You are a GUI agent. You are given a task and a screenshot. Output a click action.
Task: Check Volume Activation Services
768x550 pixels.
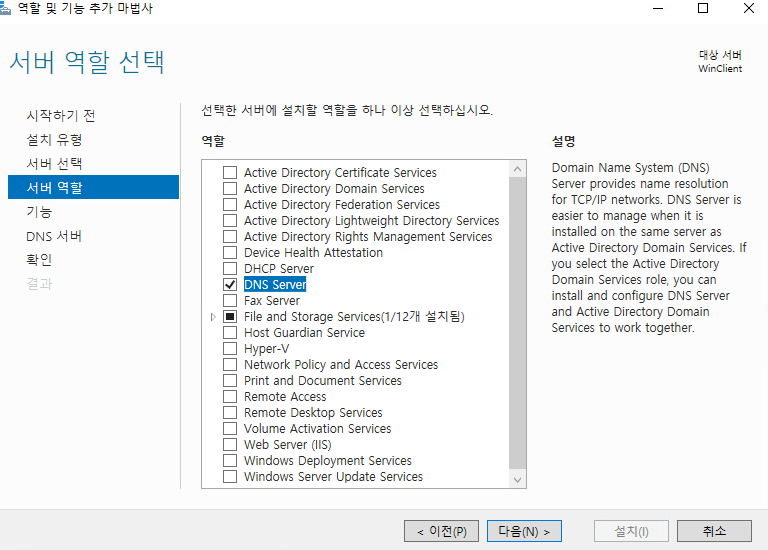point(230,429)
